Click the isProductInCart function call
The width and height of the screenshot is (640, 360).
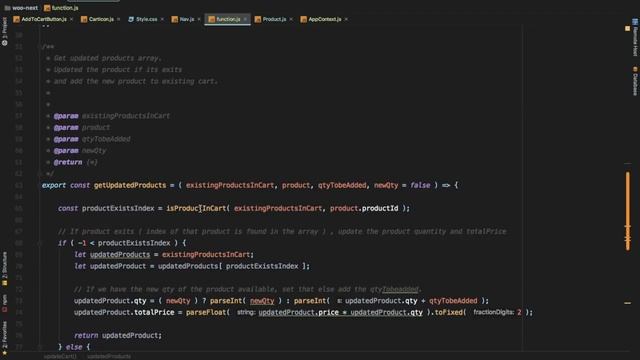coord(196,208)
